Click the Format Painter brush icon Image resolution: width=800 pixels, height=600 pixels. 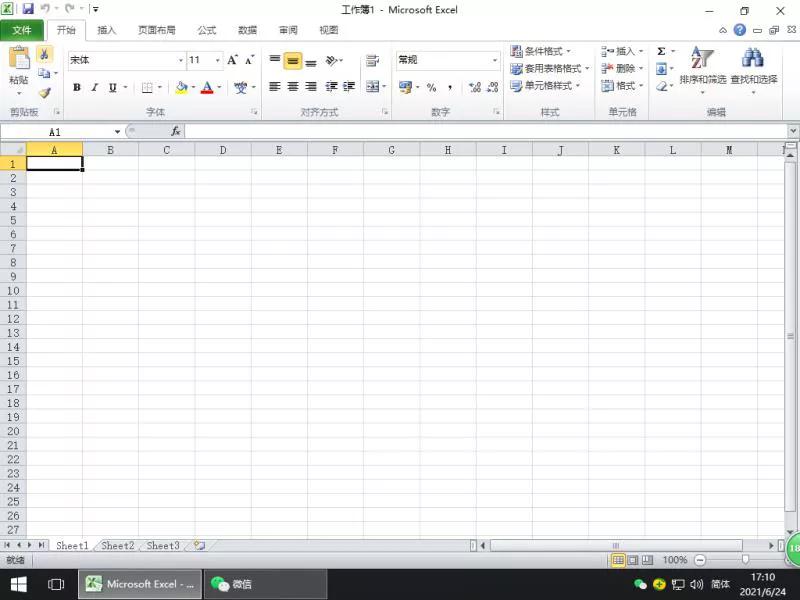45,93
